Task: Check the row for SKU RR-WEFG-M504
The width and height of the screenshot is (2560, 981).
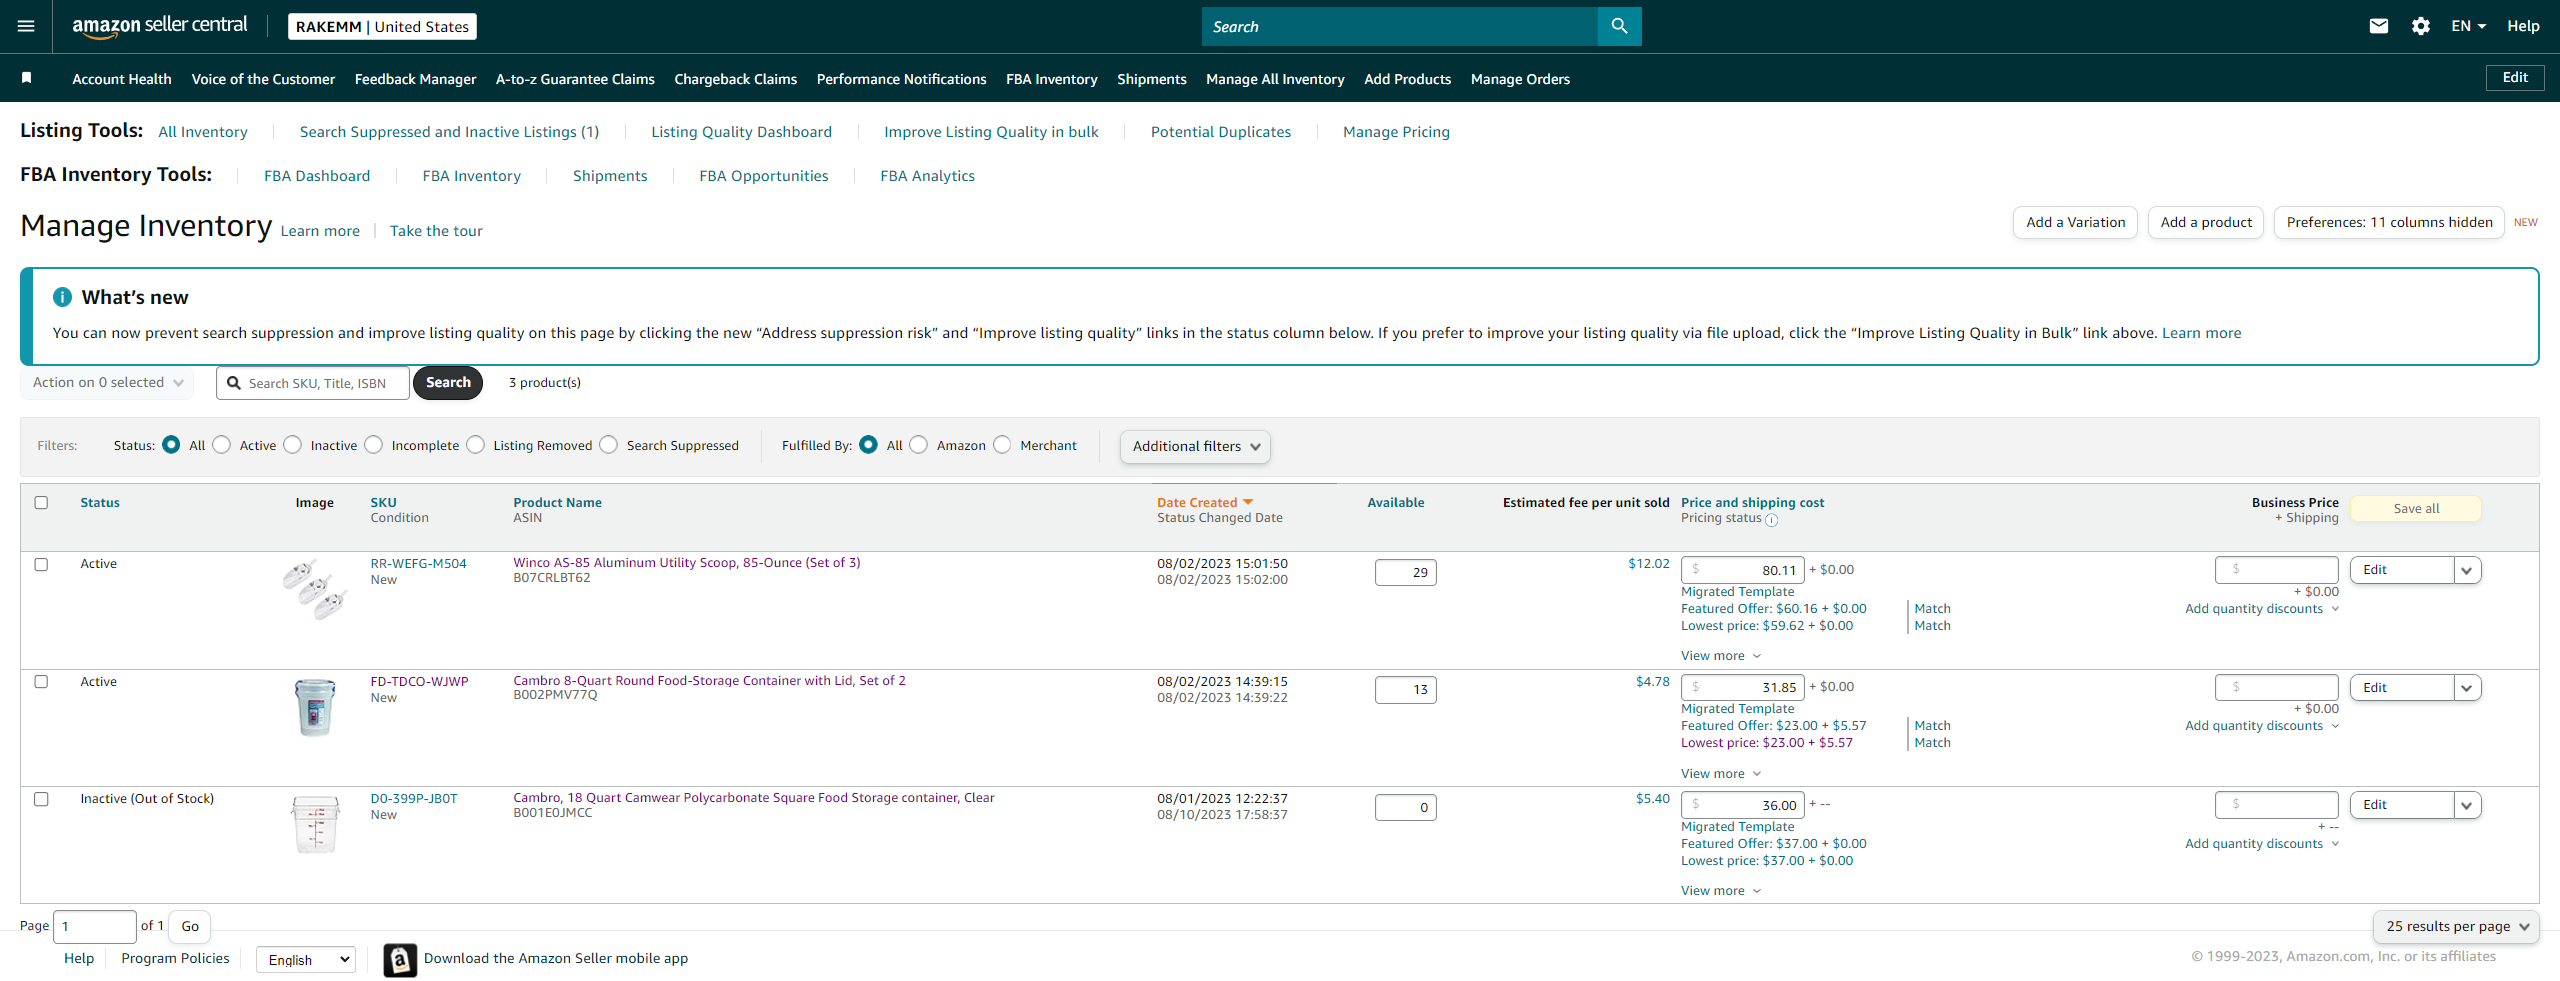Action: [41, 564]
